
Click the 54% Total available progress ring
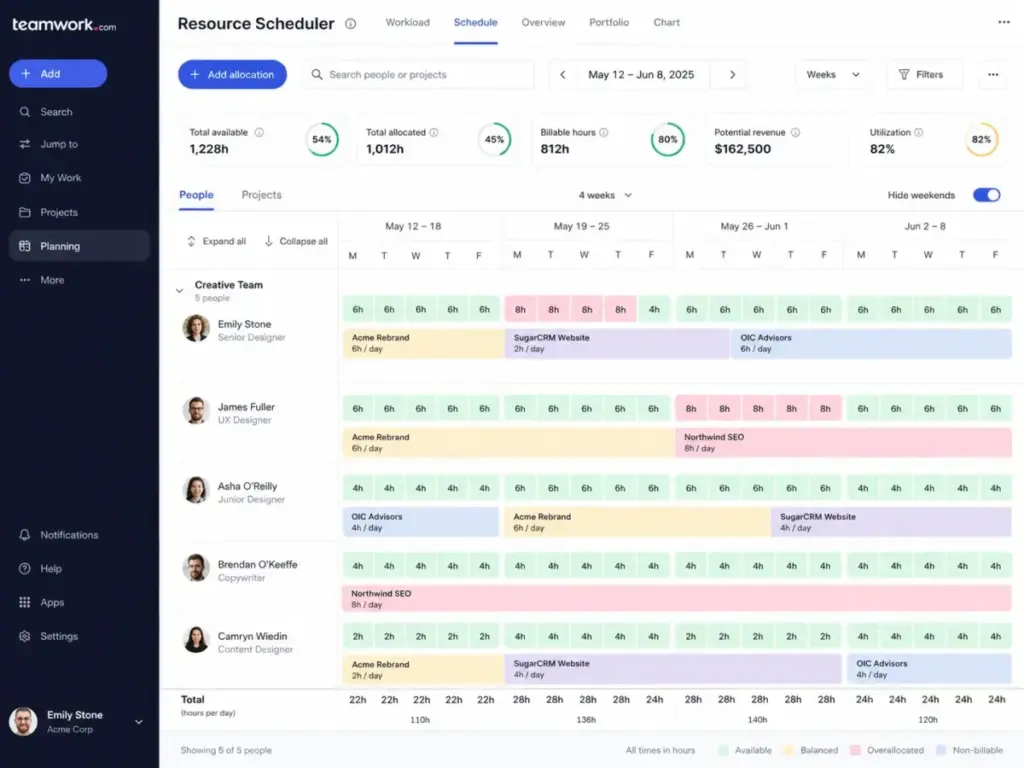click(x=322, y=139)
